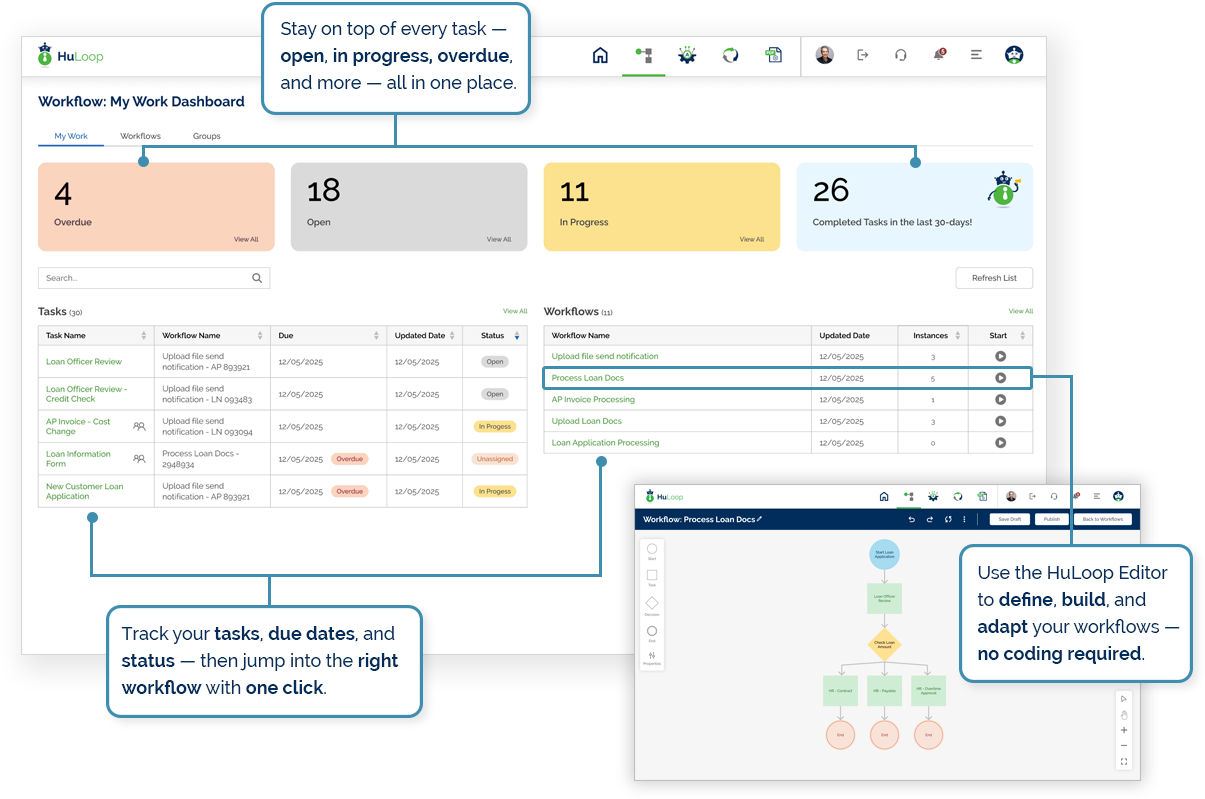Click the Unassigned status badge
1205x799 pixels.
tap(495, 459)
